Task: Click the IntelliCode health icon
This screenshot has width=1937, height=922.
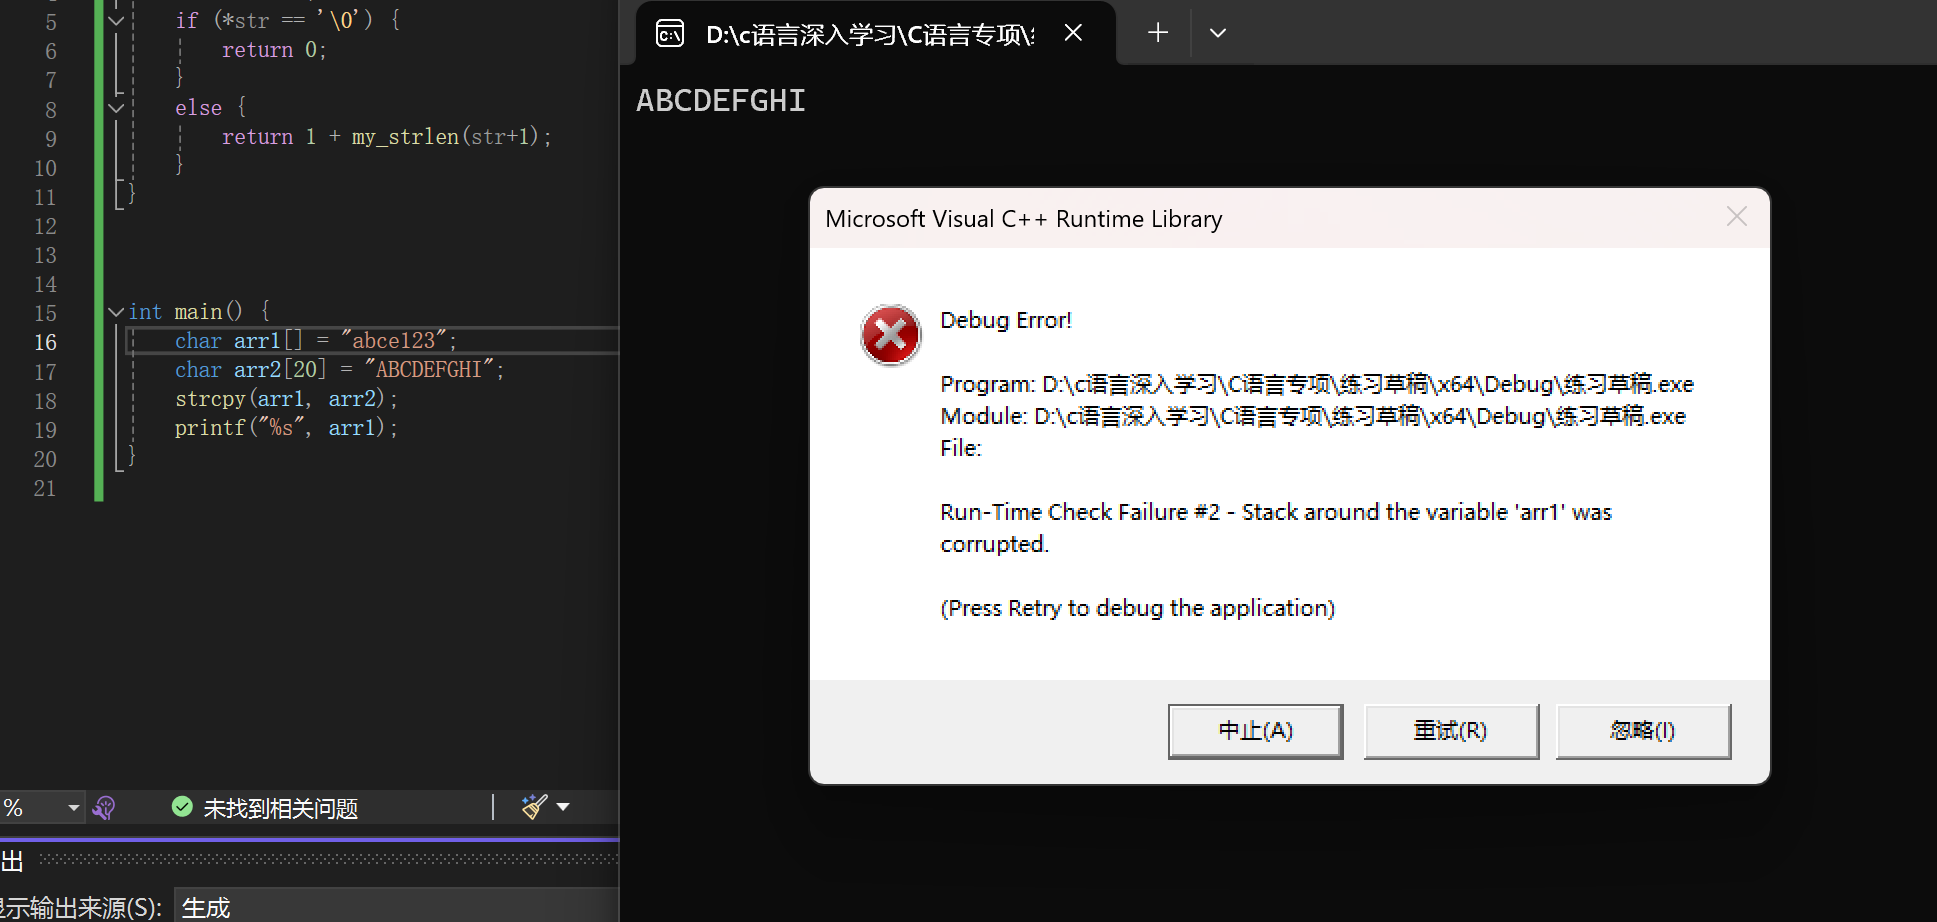Action: point(104,807)
